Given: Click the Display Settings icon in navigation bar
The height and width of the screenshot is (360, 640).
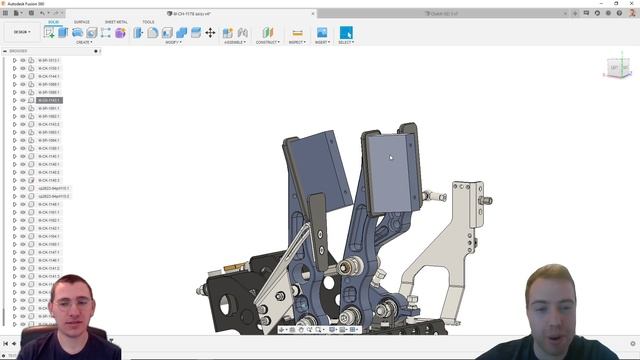Looking at the screenshot, I should click(x=333, y=329).
